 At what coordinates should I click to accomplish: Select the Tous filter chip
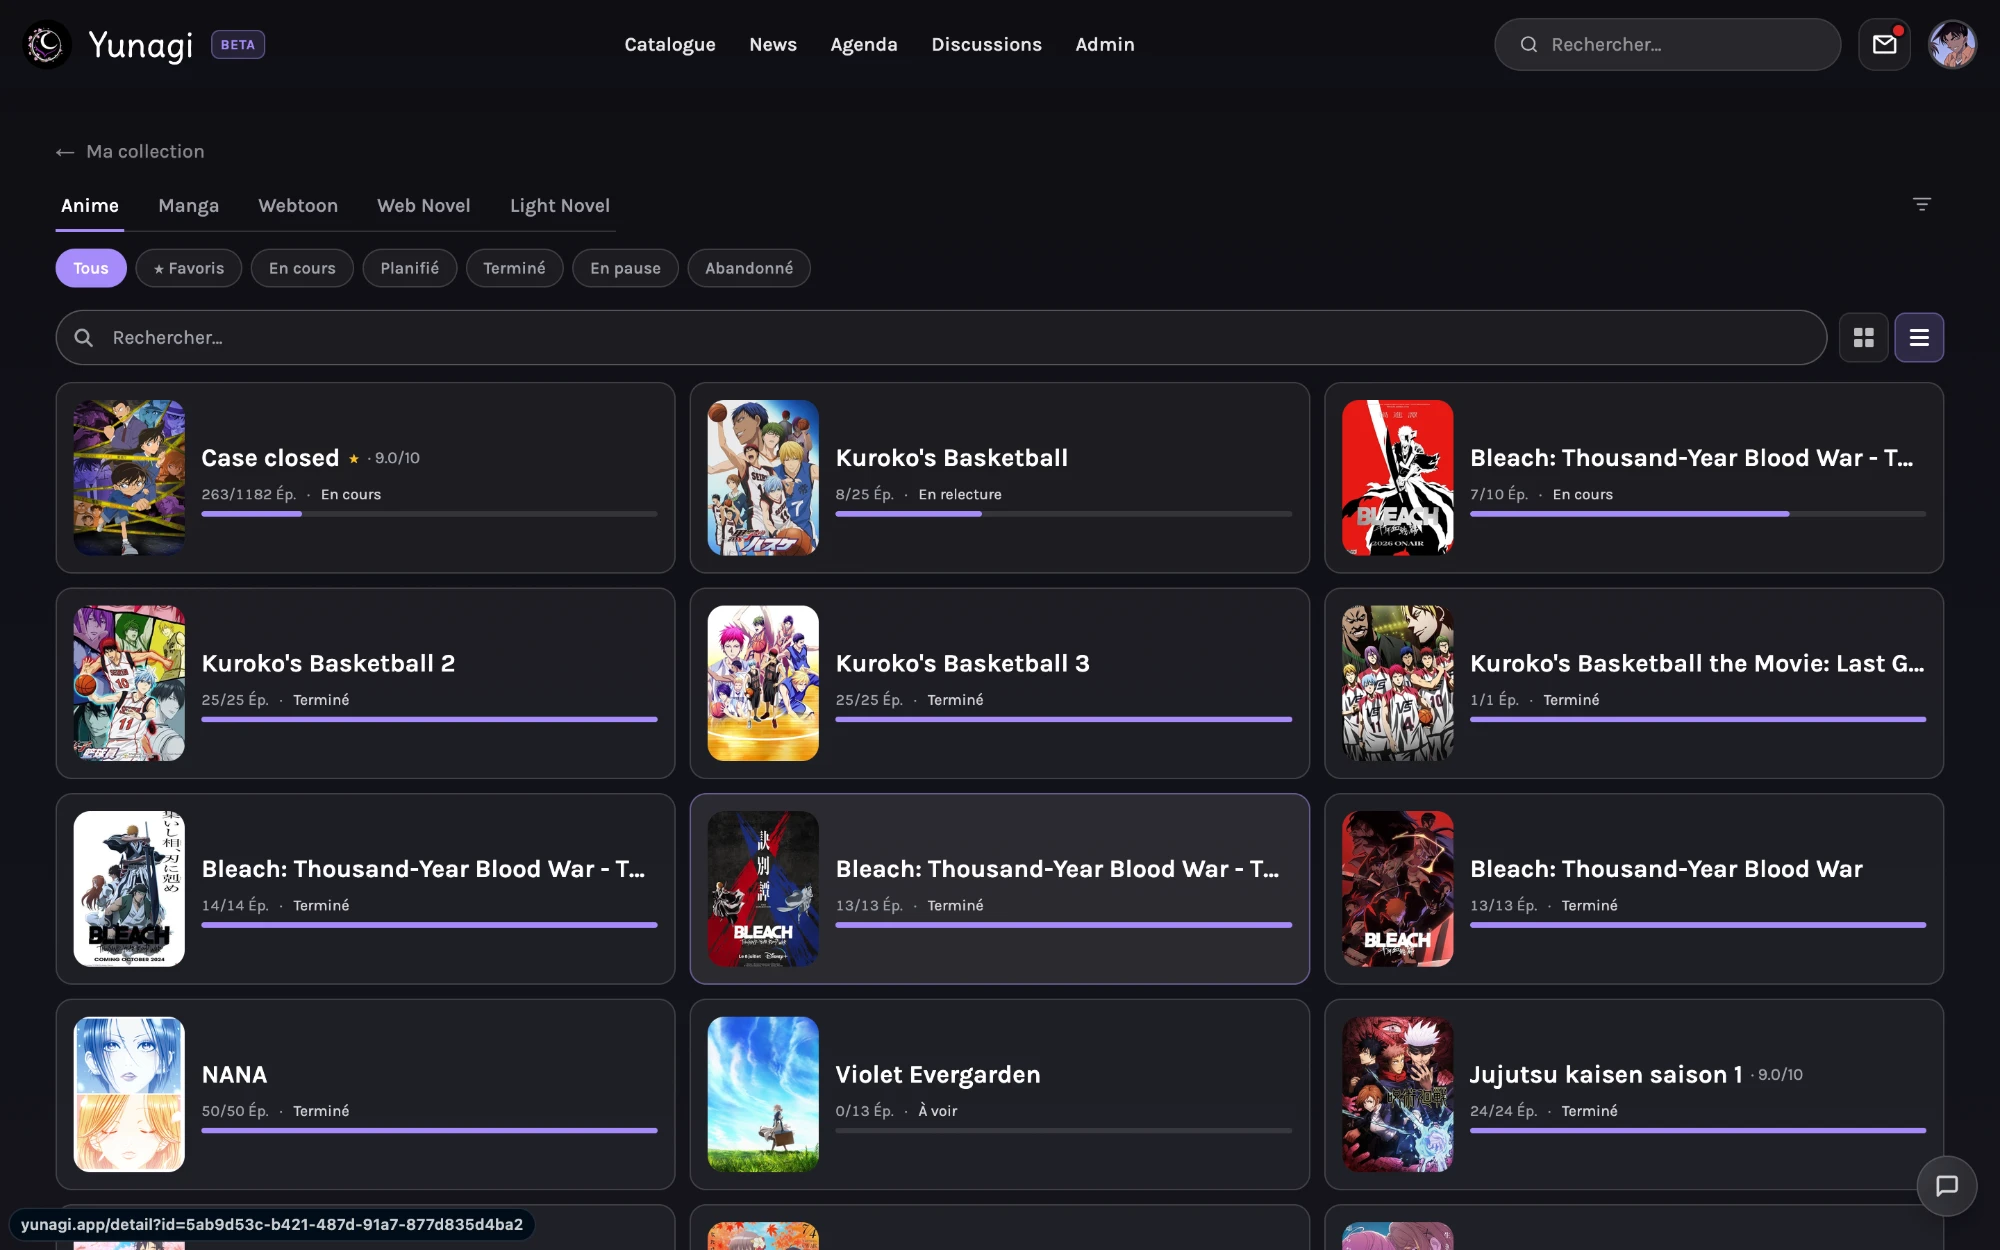point(91,268)
